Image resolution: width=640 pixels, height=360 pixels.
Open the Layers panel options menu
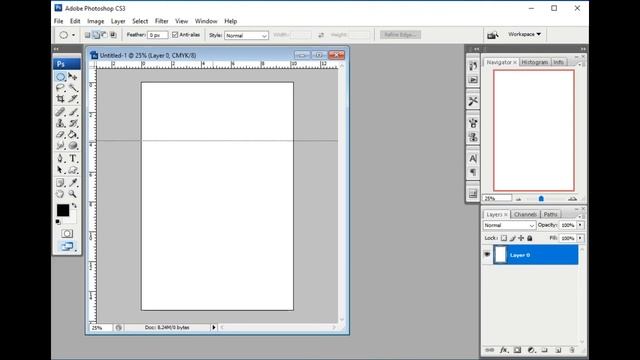click(x=580, y=216)
